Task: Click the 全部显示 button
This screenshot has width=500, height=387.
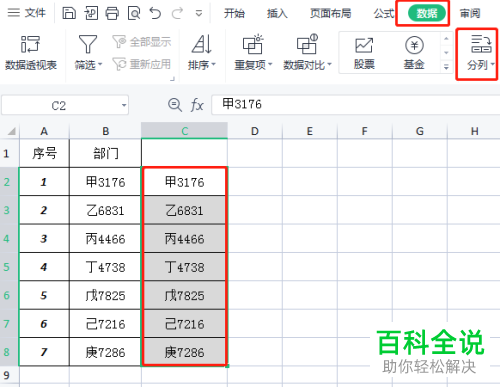Action: (142, 42)
